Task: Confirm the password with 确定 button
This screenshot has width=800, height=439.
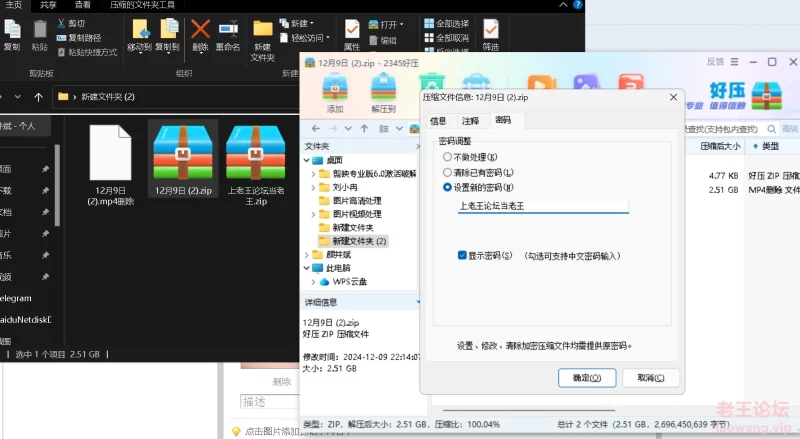Action: (x=587, y=378)
